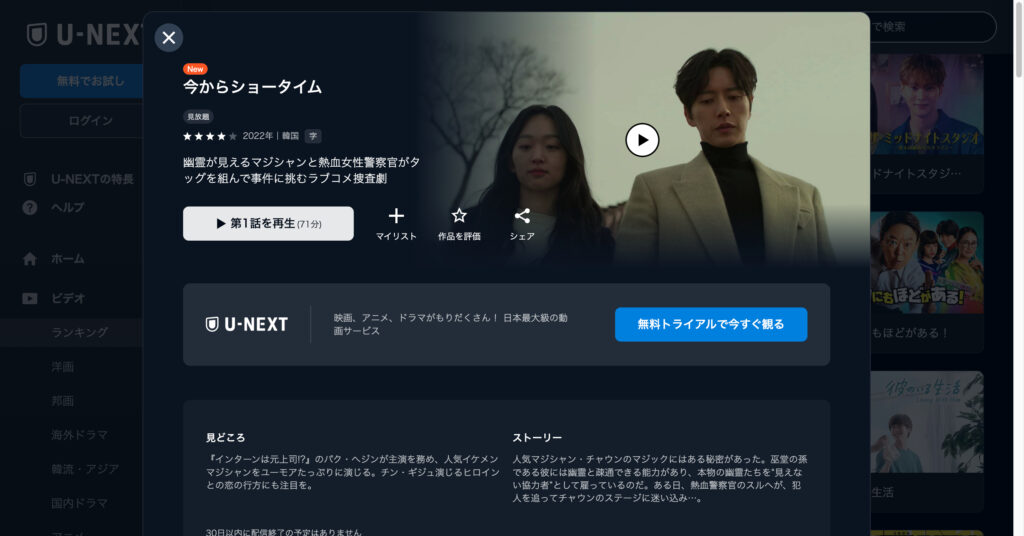Play the hero video preview

coord(642,140)
